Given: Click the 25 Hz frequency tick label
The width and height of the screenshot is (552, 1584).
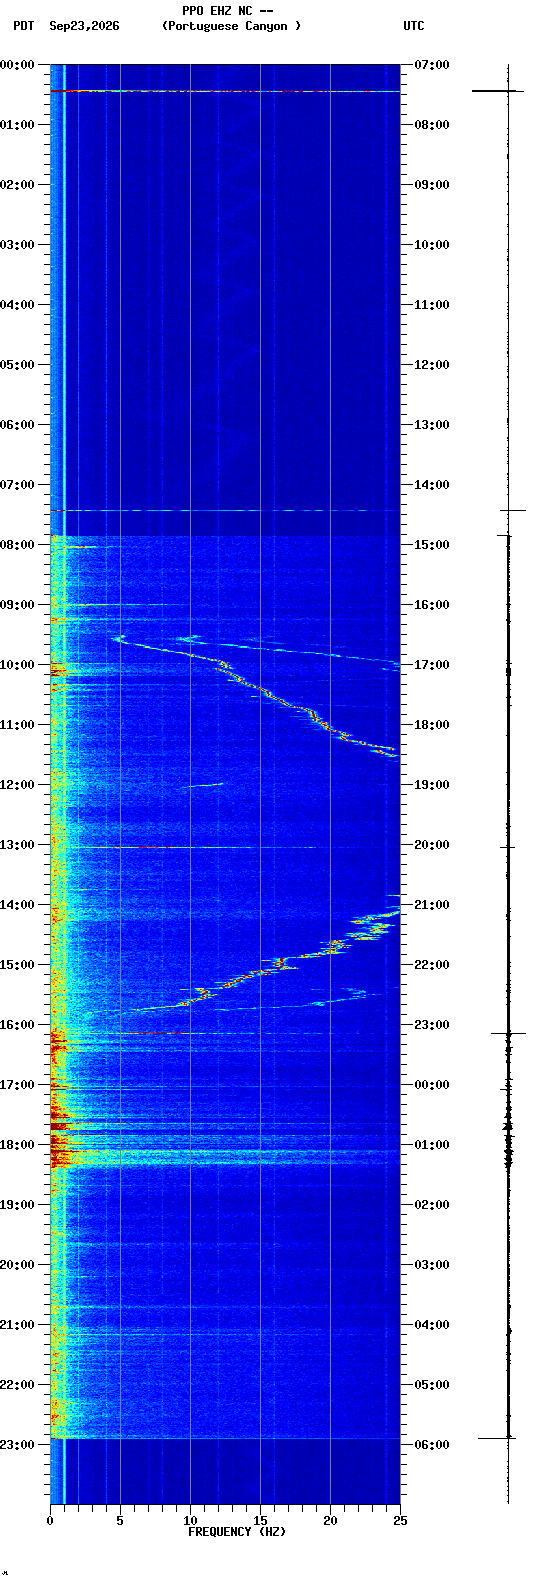Looking at the screenshot, I should coord(400,1521).
